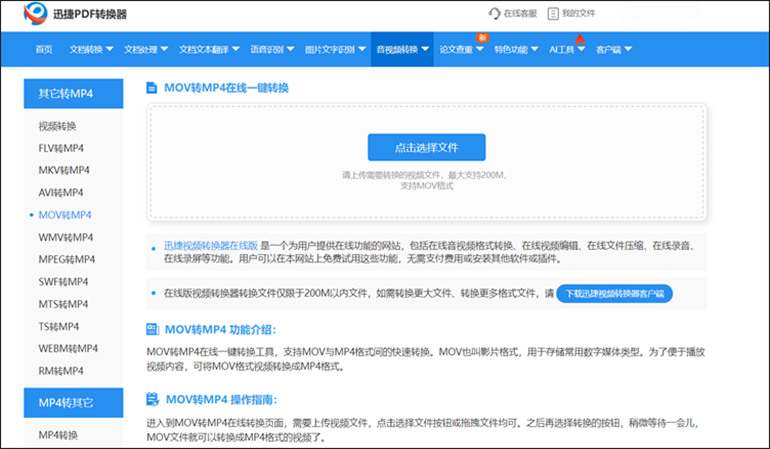Click the flame icon above AI工具

[x=580, y=39]
